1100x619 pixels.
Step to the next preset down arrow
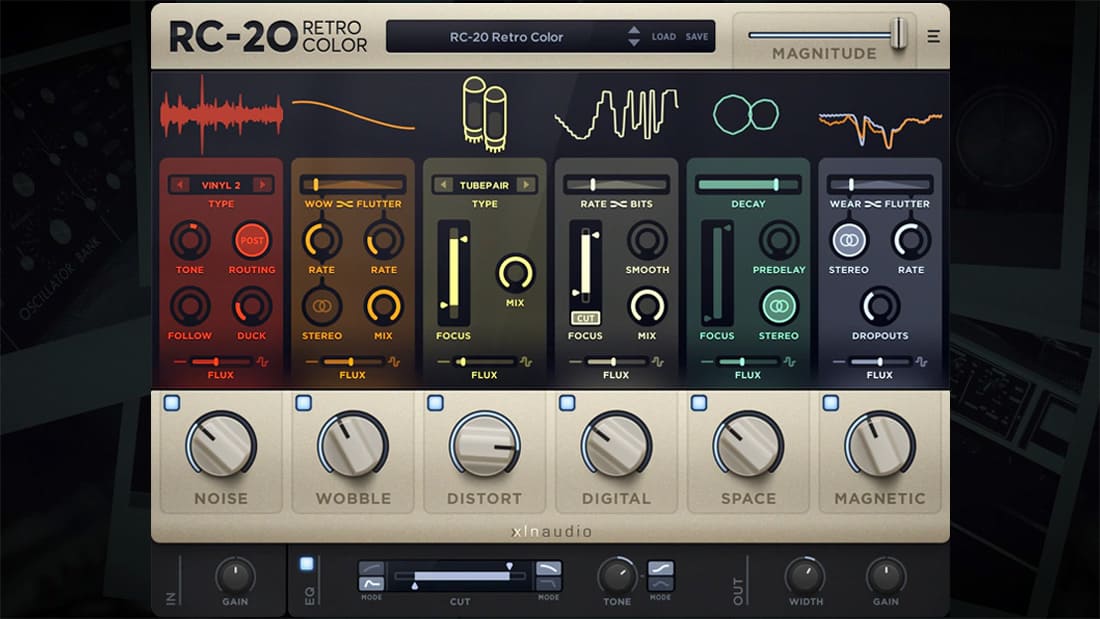[633, 42]
